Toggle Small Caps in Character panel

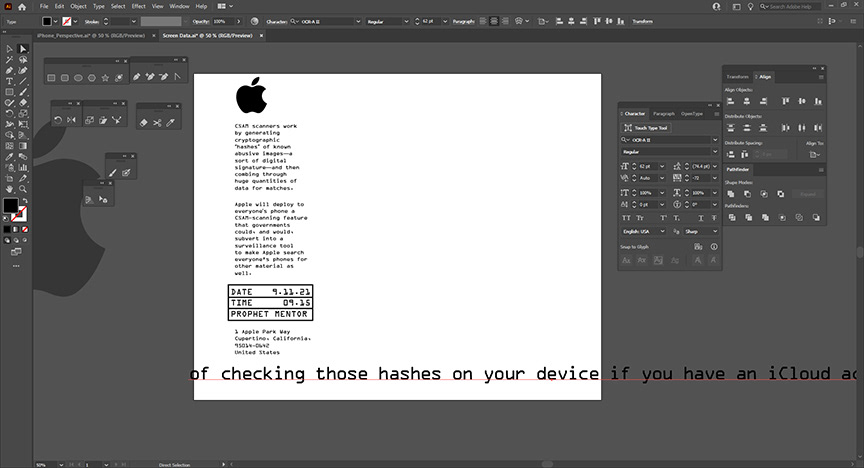click(640, 218)
